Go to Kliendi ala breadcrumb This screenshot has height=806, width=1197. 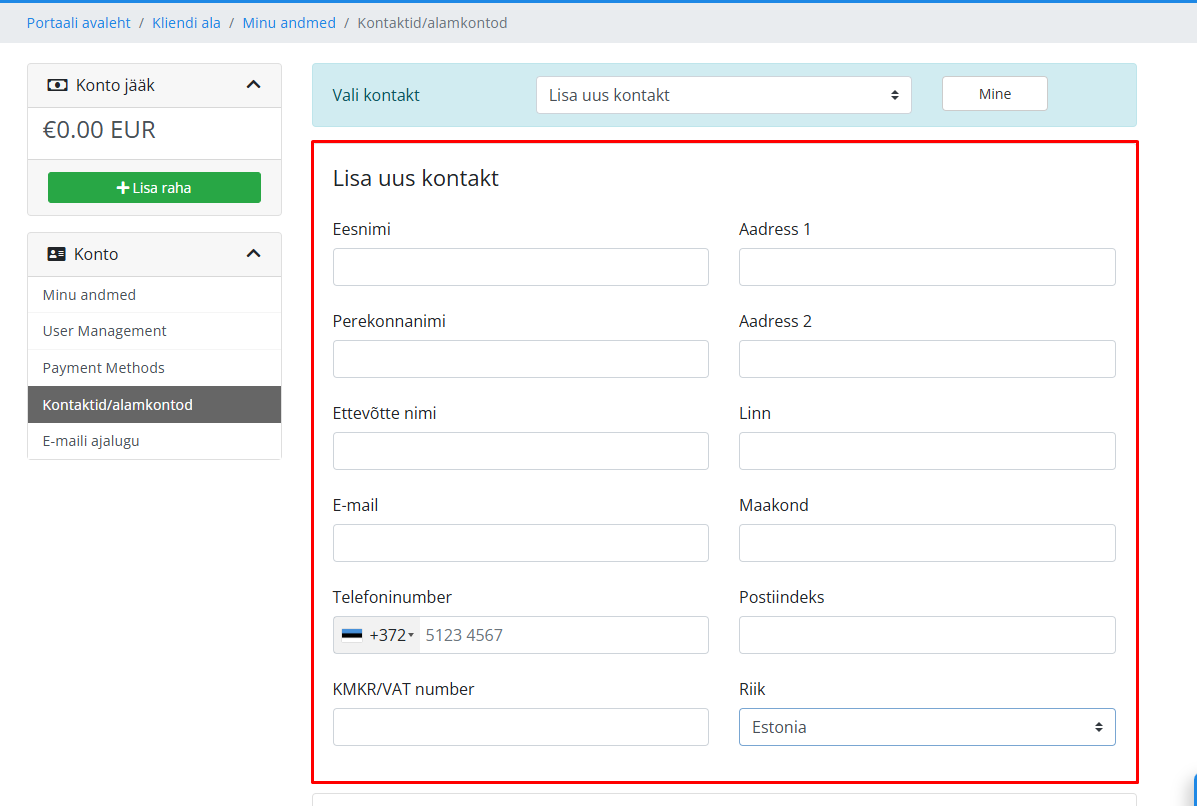186,22
